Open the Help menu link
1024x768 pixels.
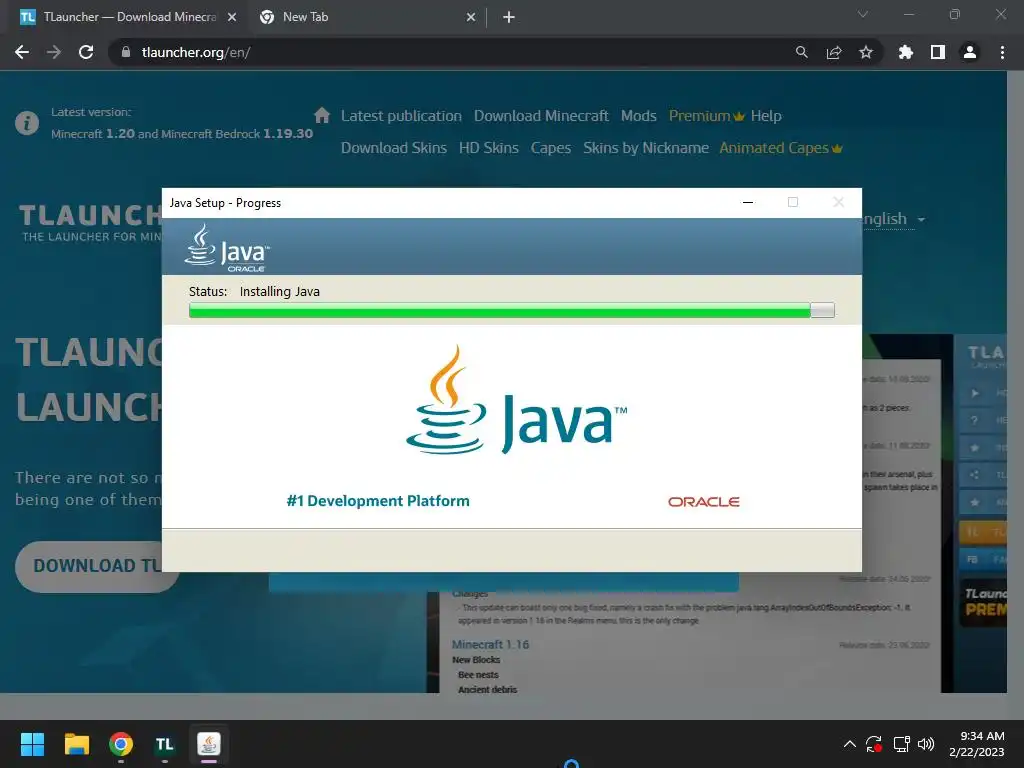766,116
